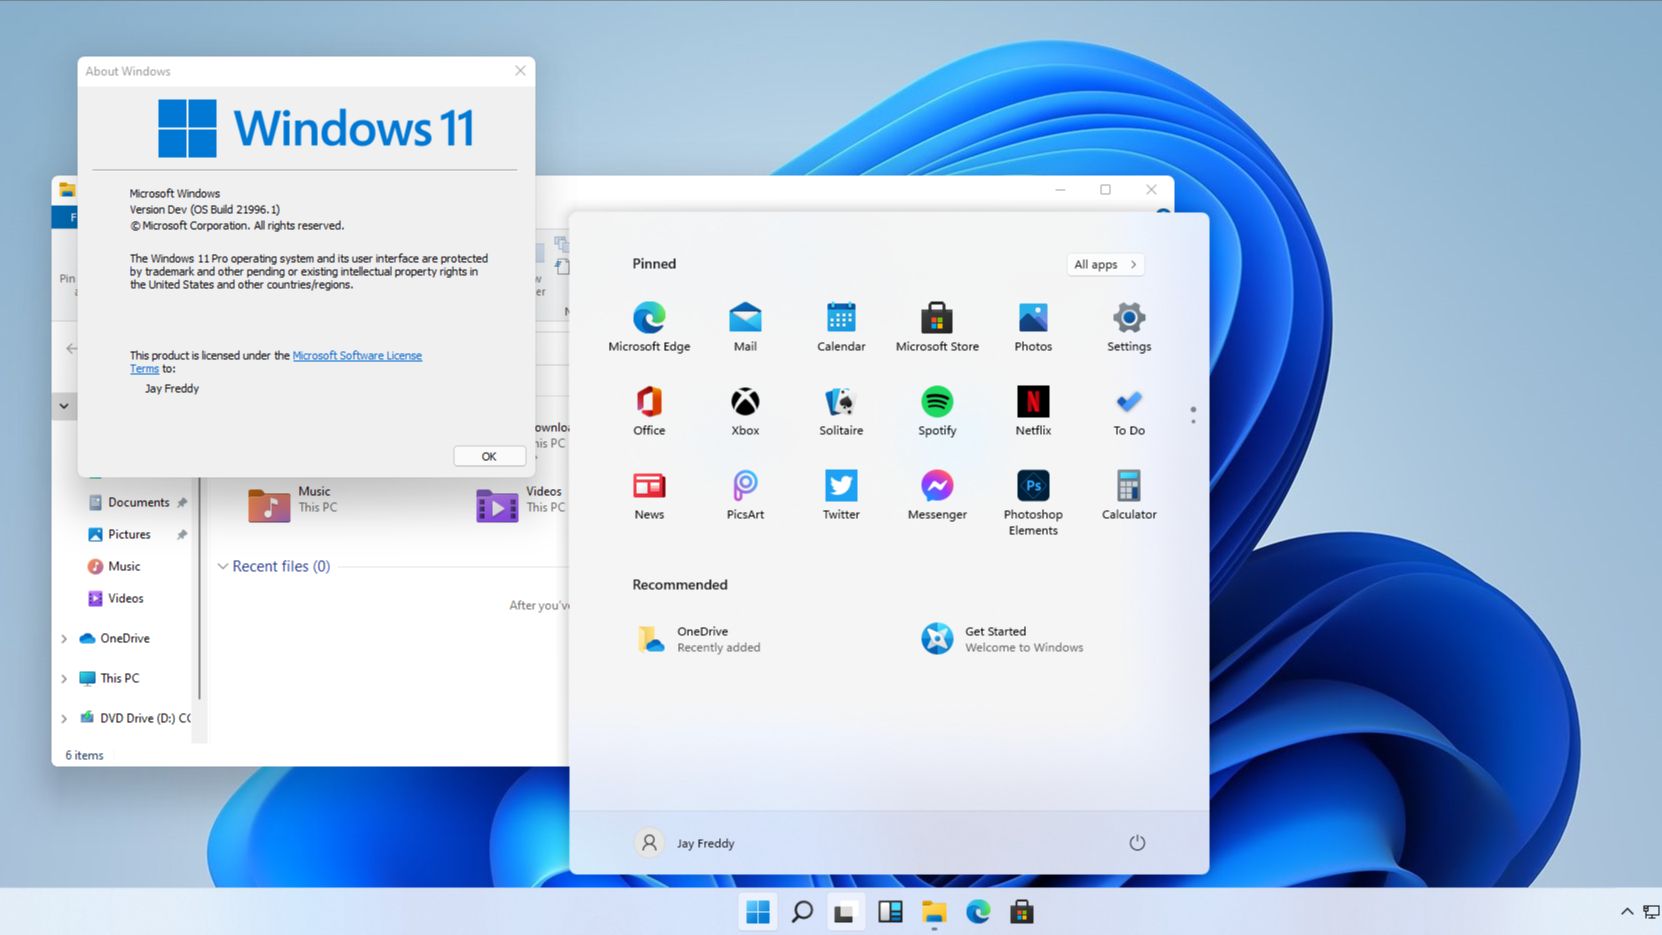Click the '6 items' status bar text
Viewport: 1662px width, 935px height.
point(84,756)
